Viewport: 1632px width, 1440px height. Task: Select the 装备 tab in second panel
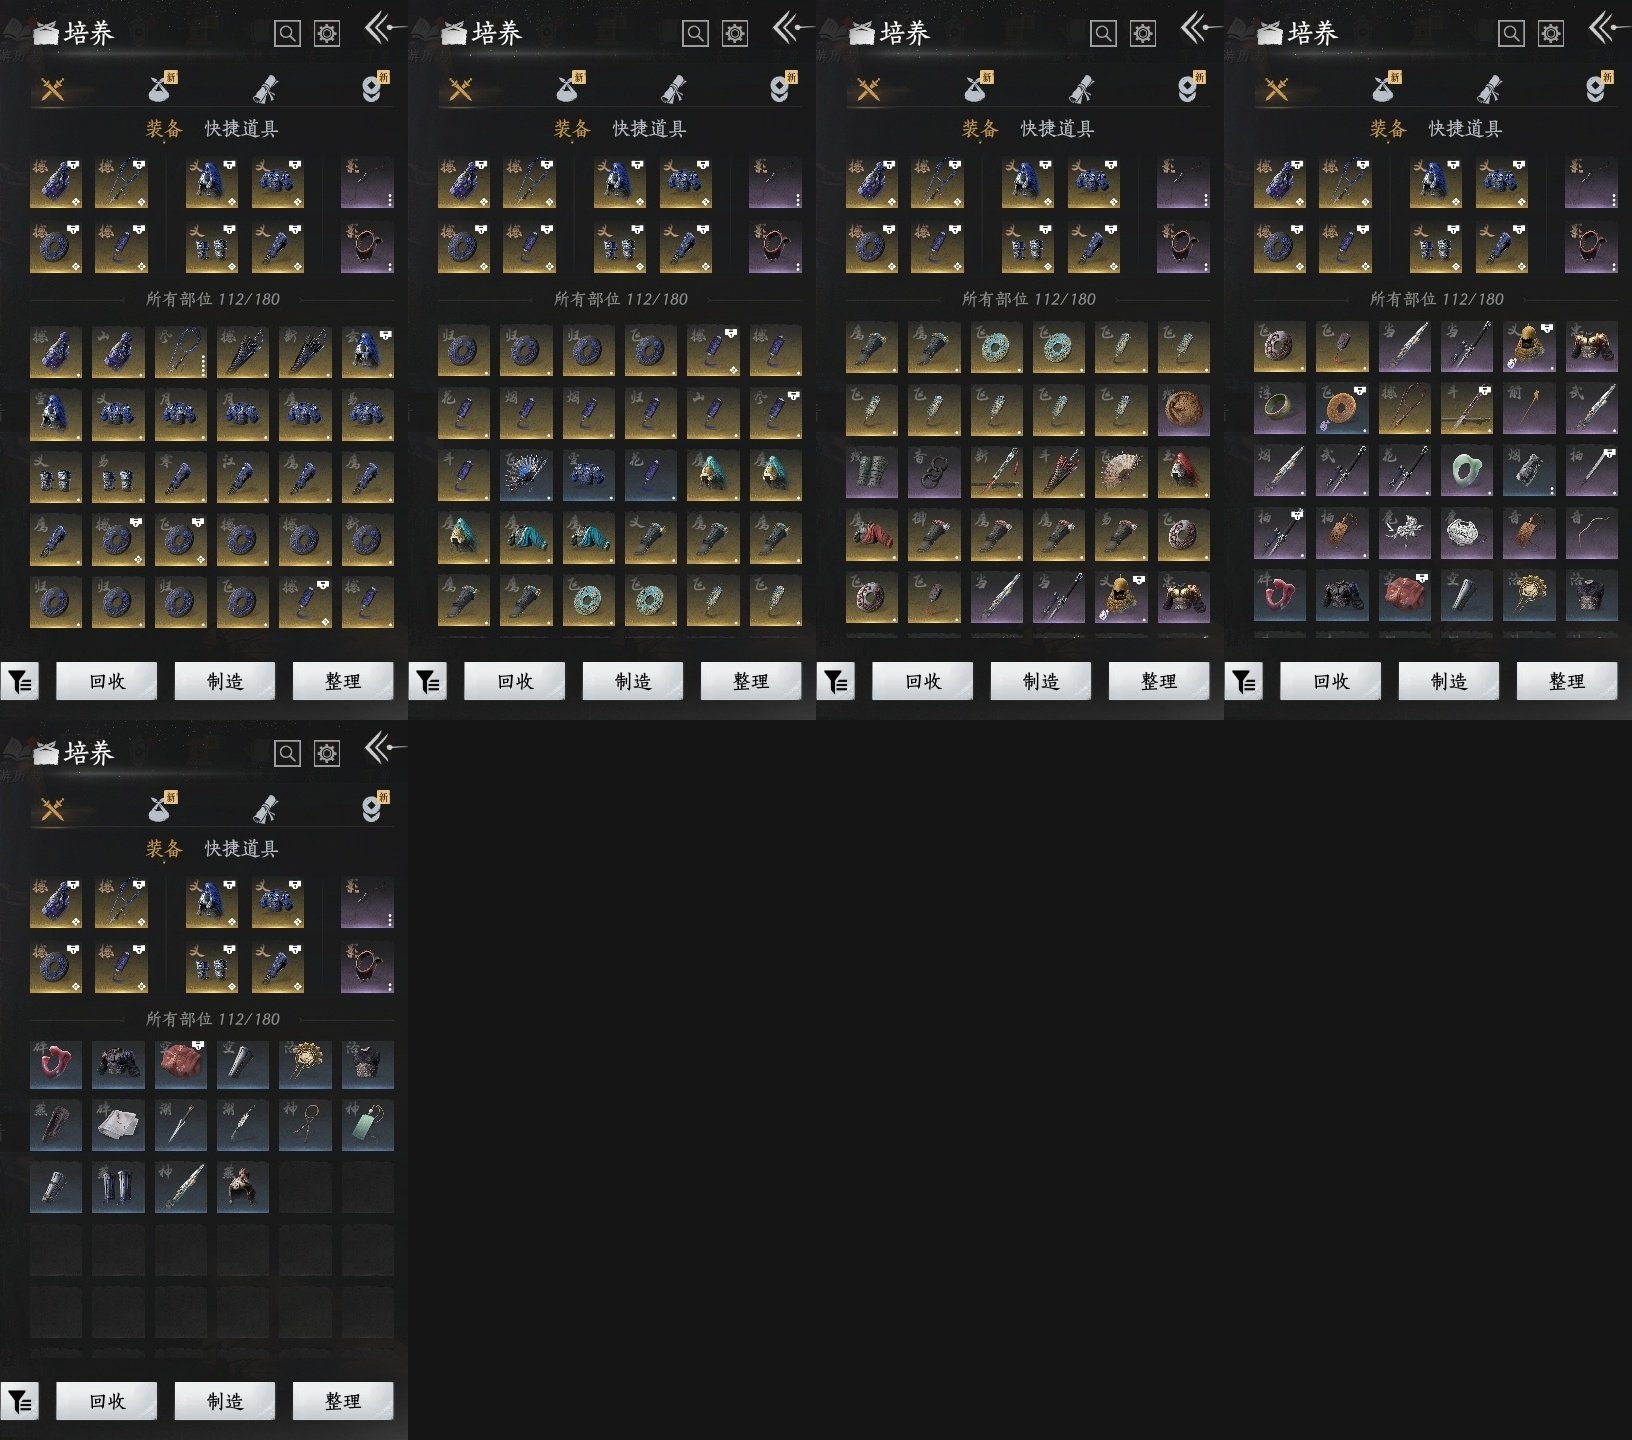[572, 129]
